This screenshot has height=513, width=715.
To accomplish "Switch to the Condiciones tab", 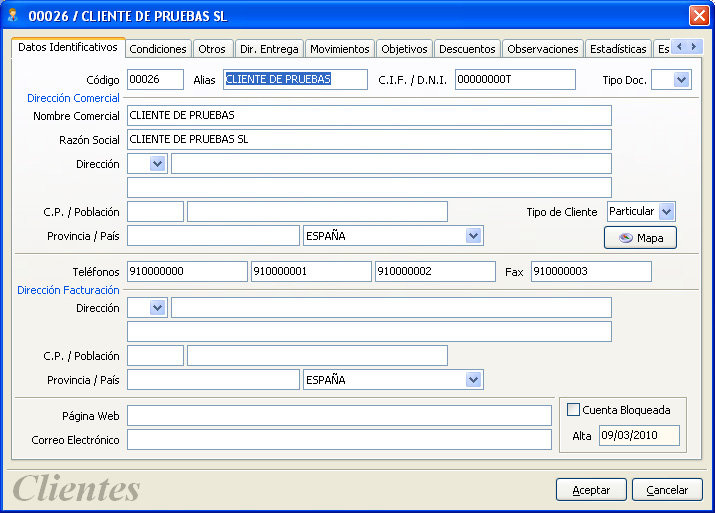I will tap(158, 49).
